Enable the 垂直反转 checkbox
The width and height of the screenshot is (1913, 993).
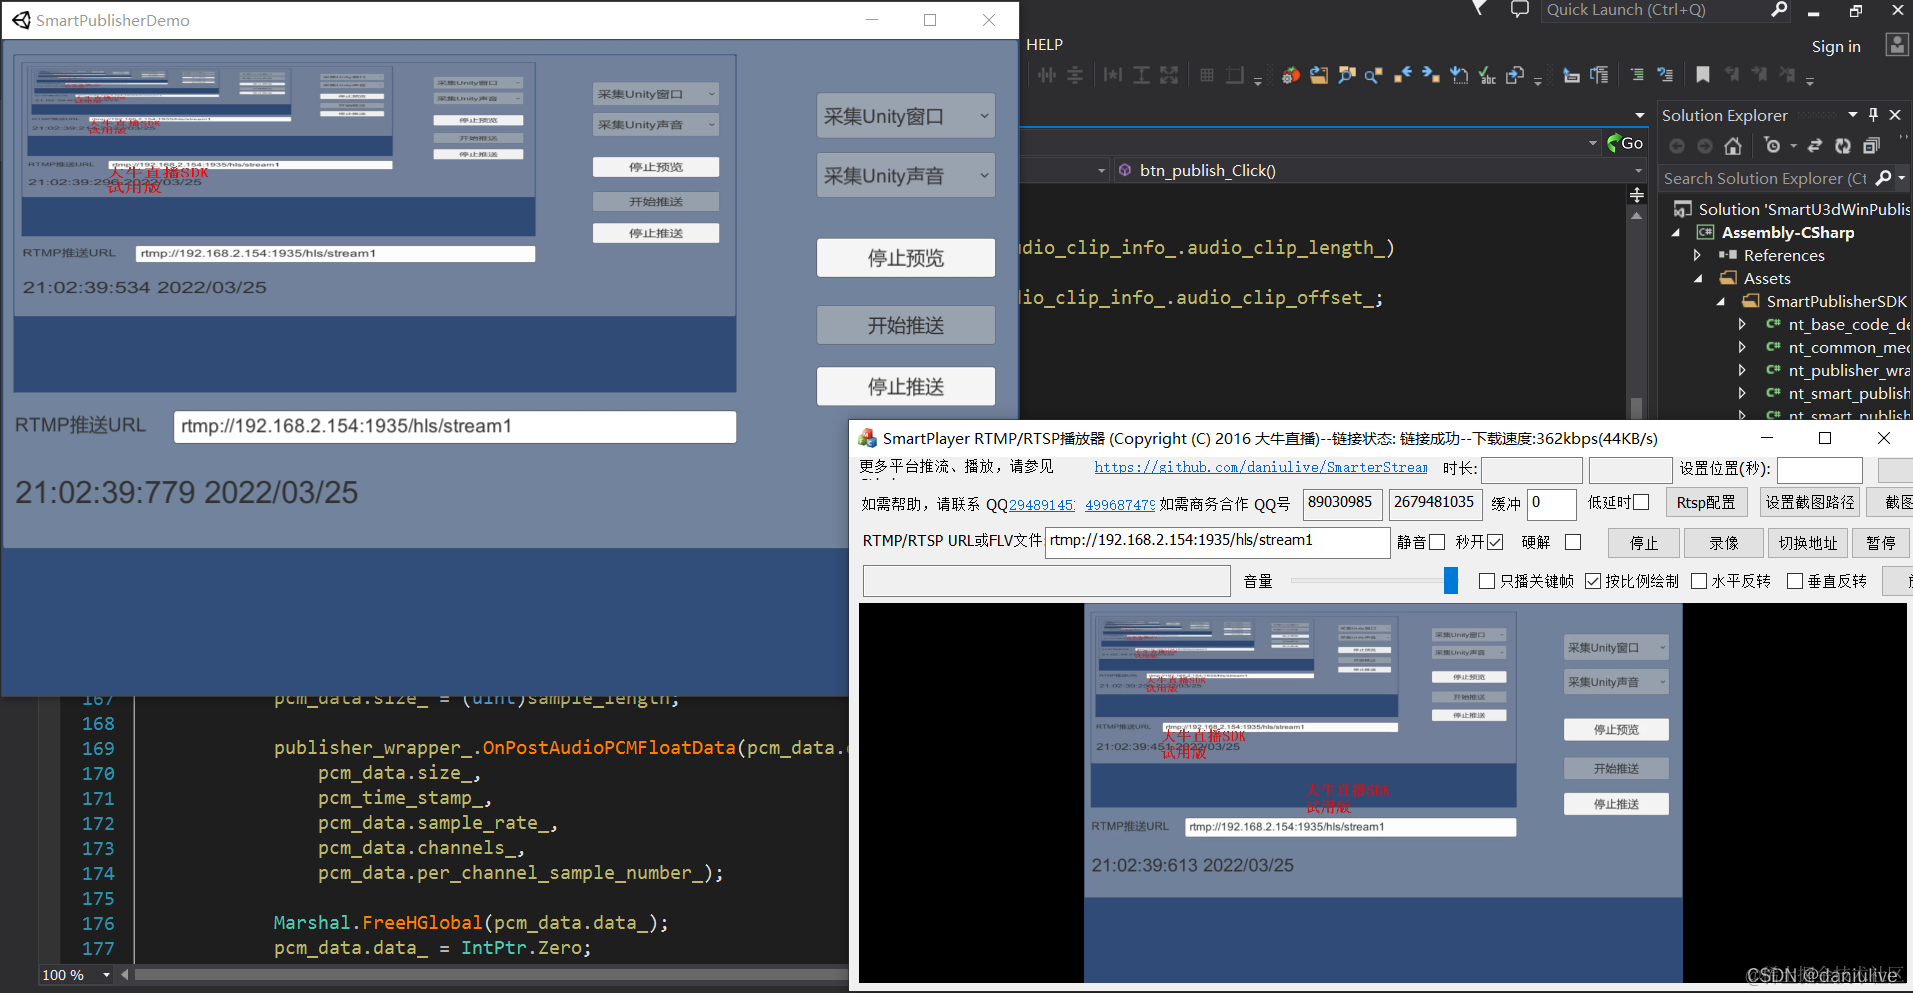[x=1795, y=581]
